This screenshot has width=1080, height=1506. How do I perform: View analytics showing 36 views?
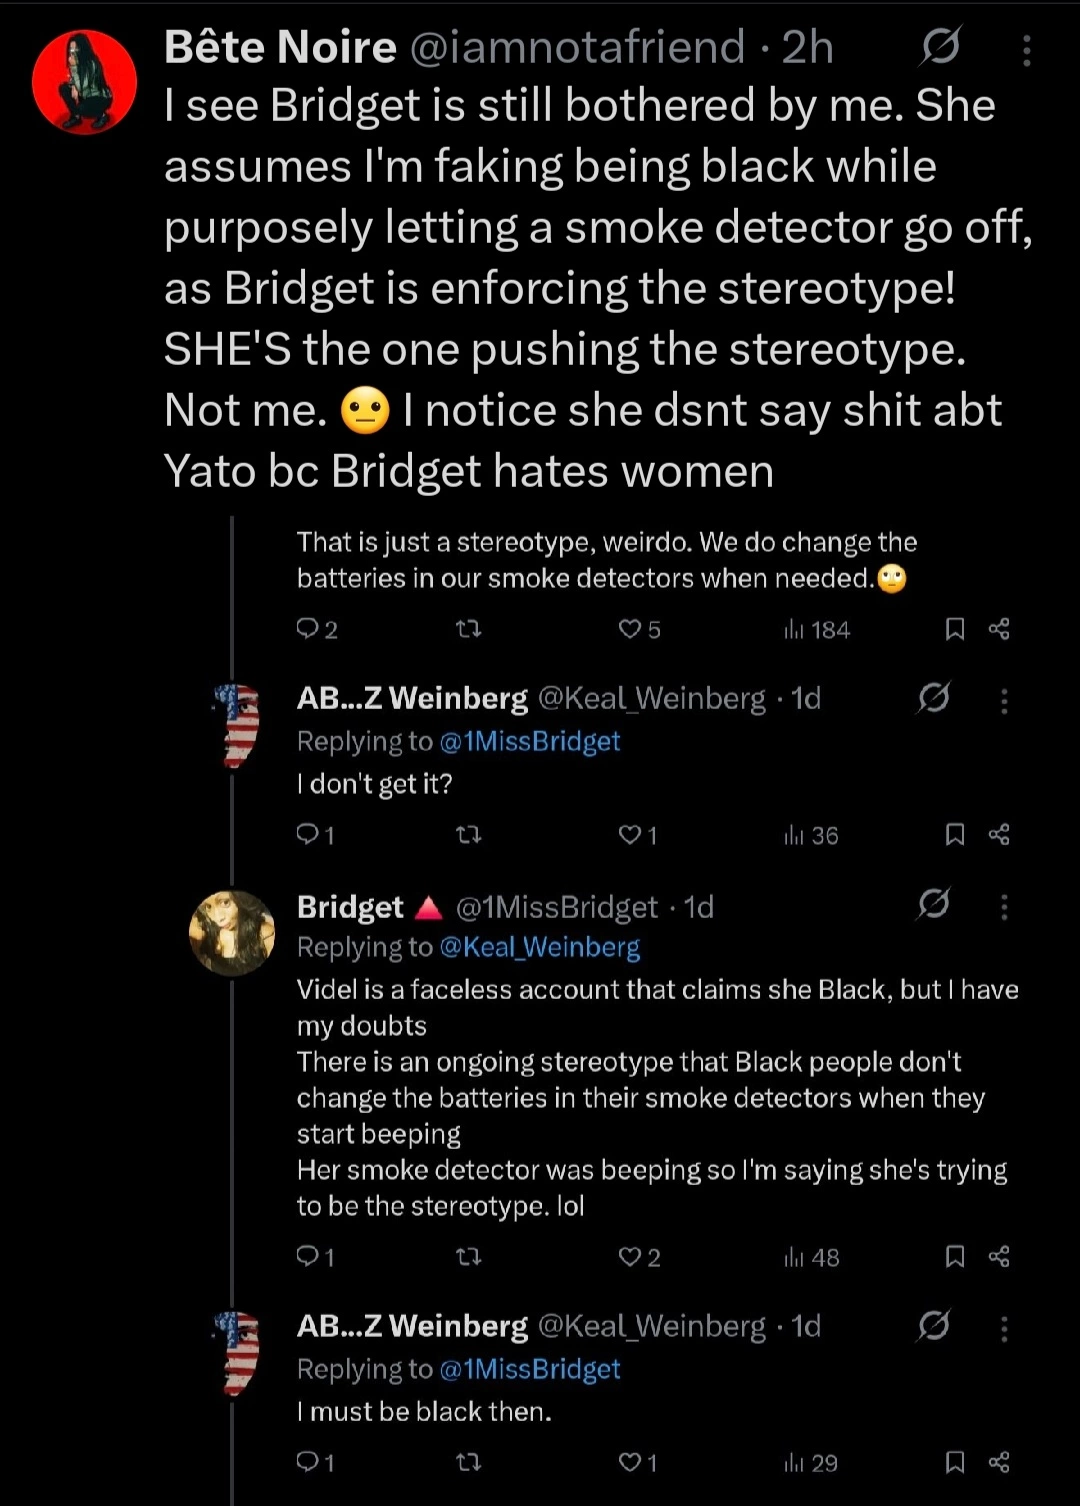tap(811, 835)
